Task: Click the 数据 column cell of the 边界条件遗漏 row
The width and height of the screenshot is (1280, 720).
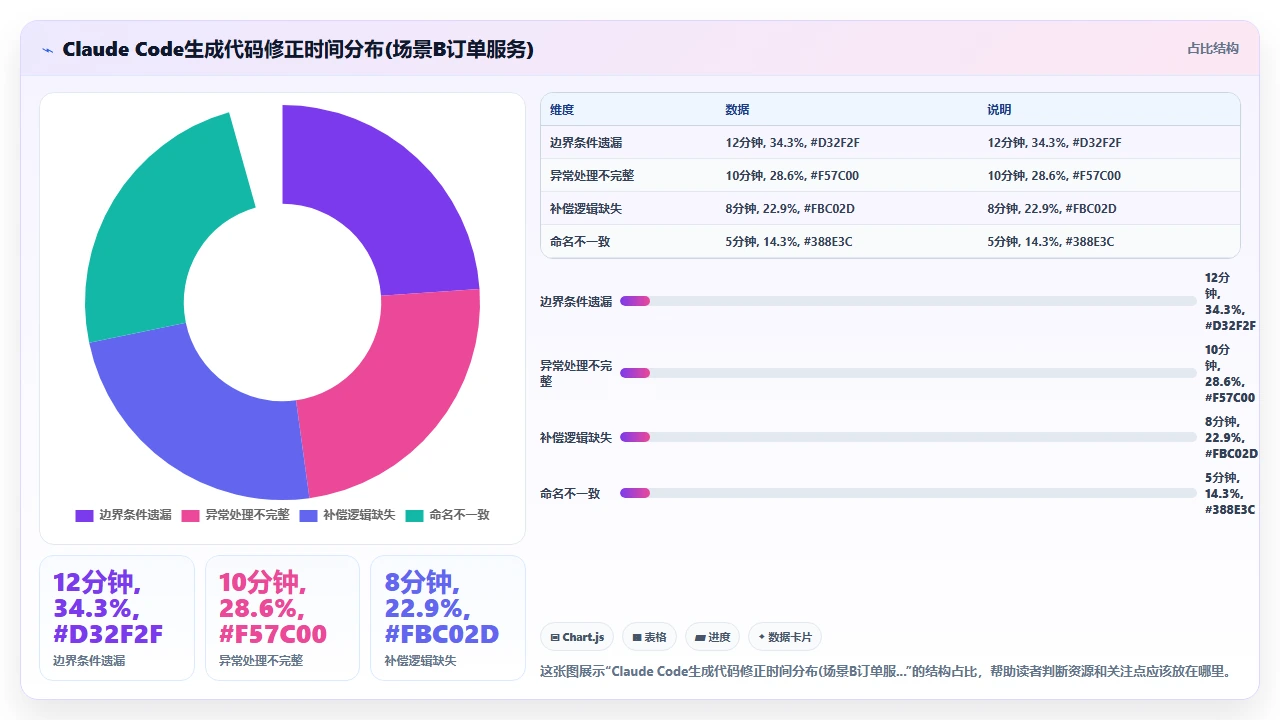Action: (847, 143)
